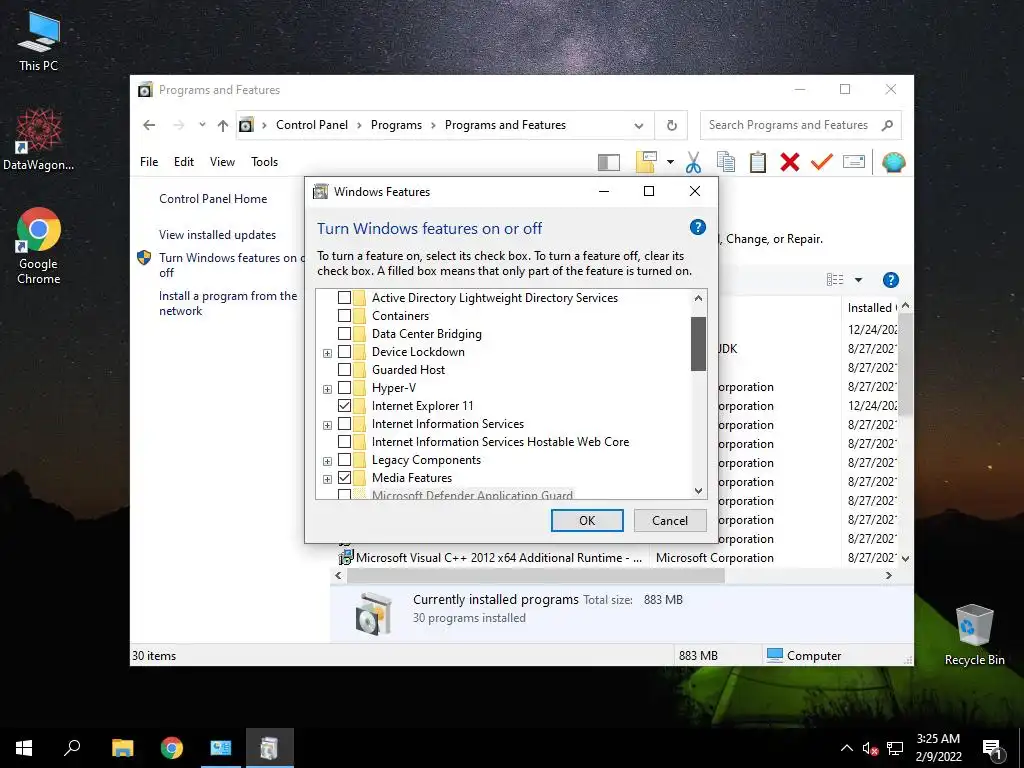
Task: Click the preview pane toolbar icon
Action: point(608,162)
